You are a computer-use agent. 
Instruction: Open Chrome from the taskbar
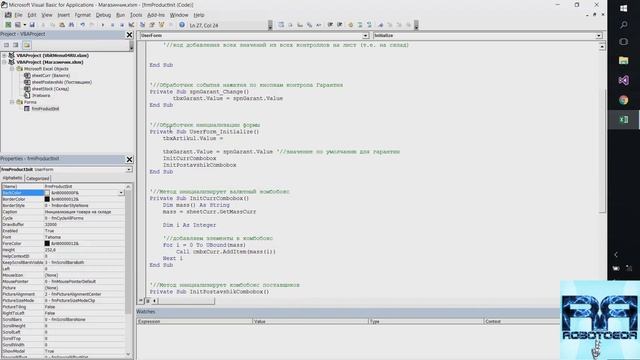tap(623, 100)
